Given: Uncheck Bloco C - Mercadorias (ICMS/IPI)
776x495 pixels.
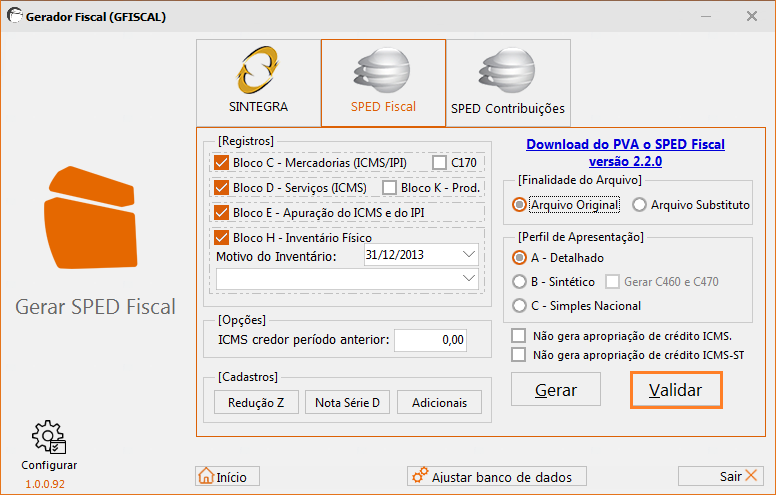Looking at the screenshot, I should click(221, 162).
